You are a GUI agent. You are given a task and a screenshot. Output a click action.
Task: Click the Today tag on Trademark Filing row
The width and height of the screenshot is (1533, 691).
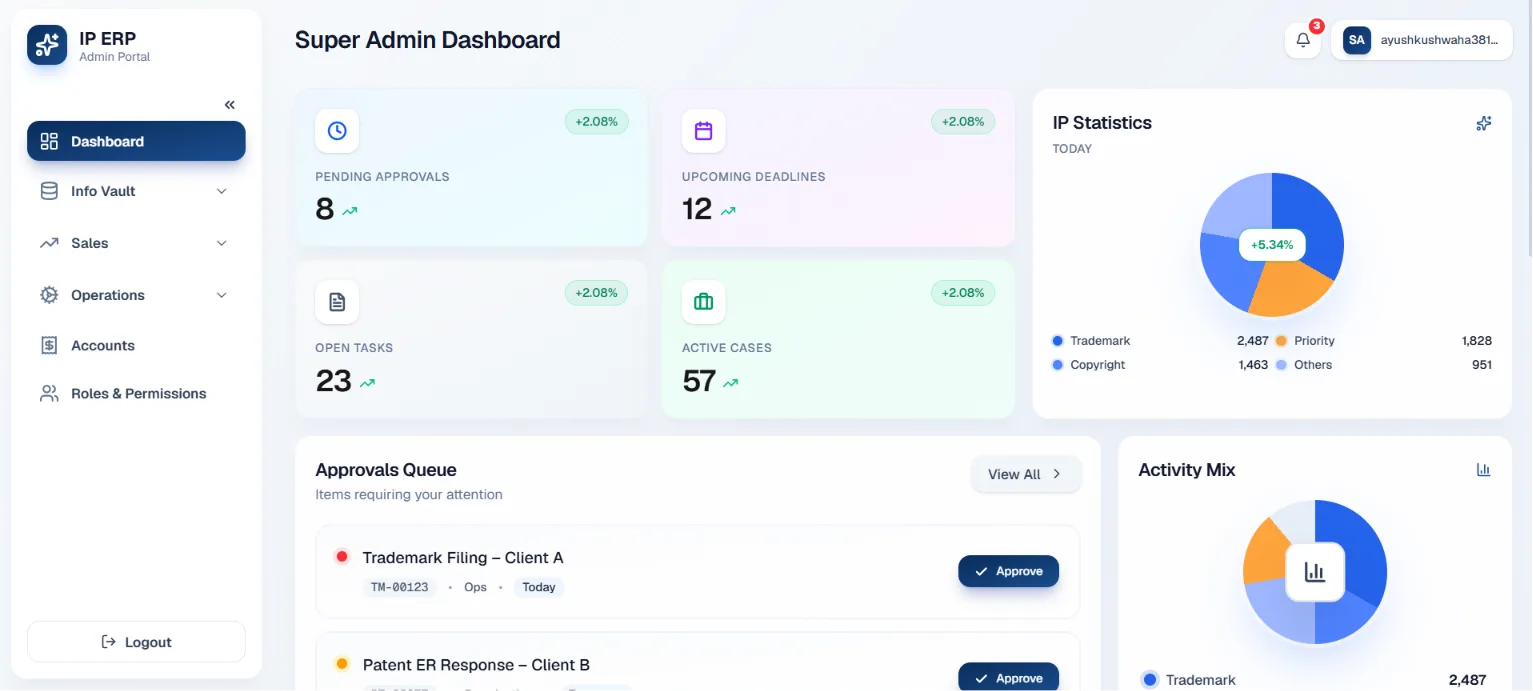click(539, 587)
